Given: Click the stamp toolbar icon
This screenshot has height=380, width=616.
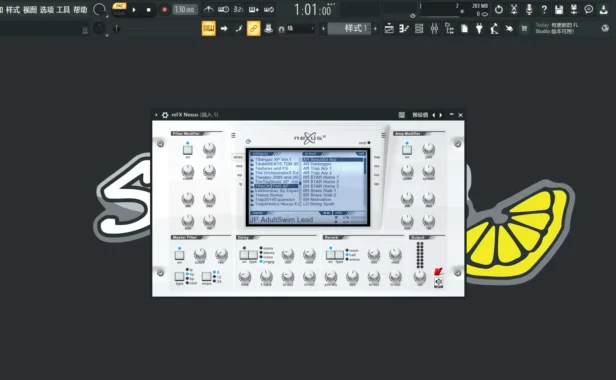Looking at the screenshot, I should coord(269,29).
